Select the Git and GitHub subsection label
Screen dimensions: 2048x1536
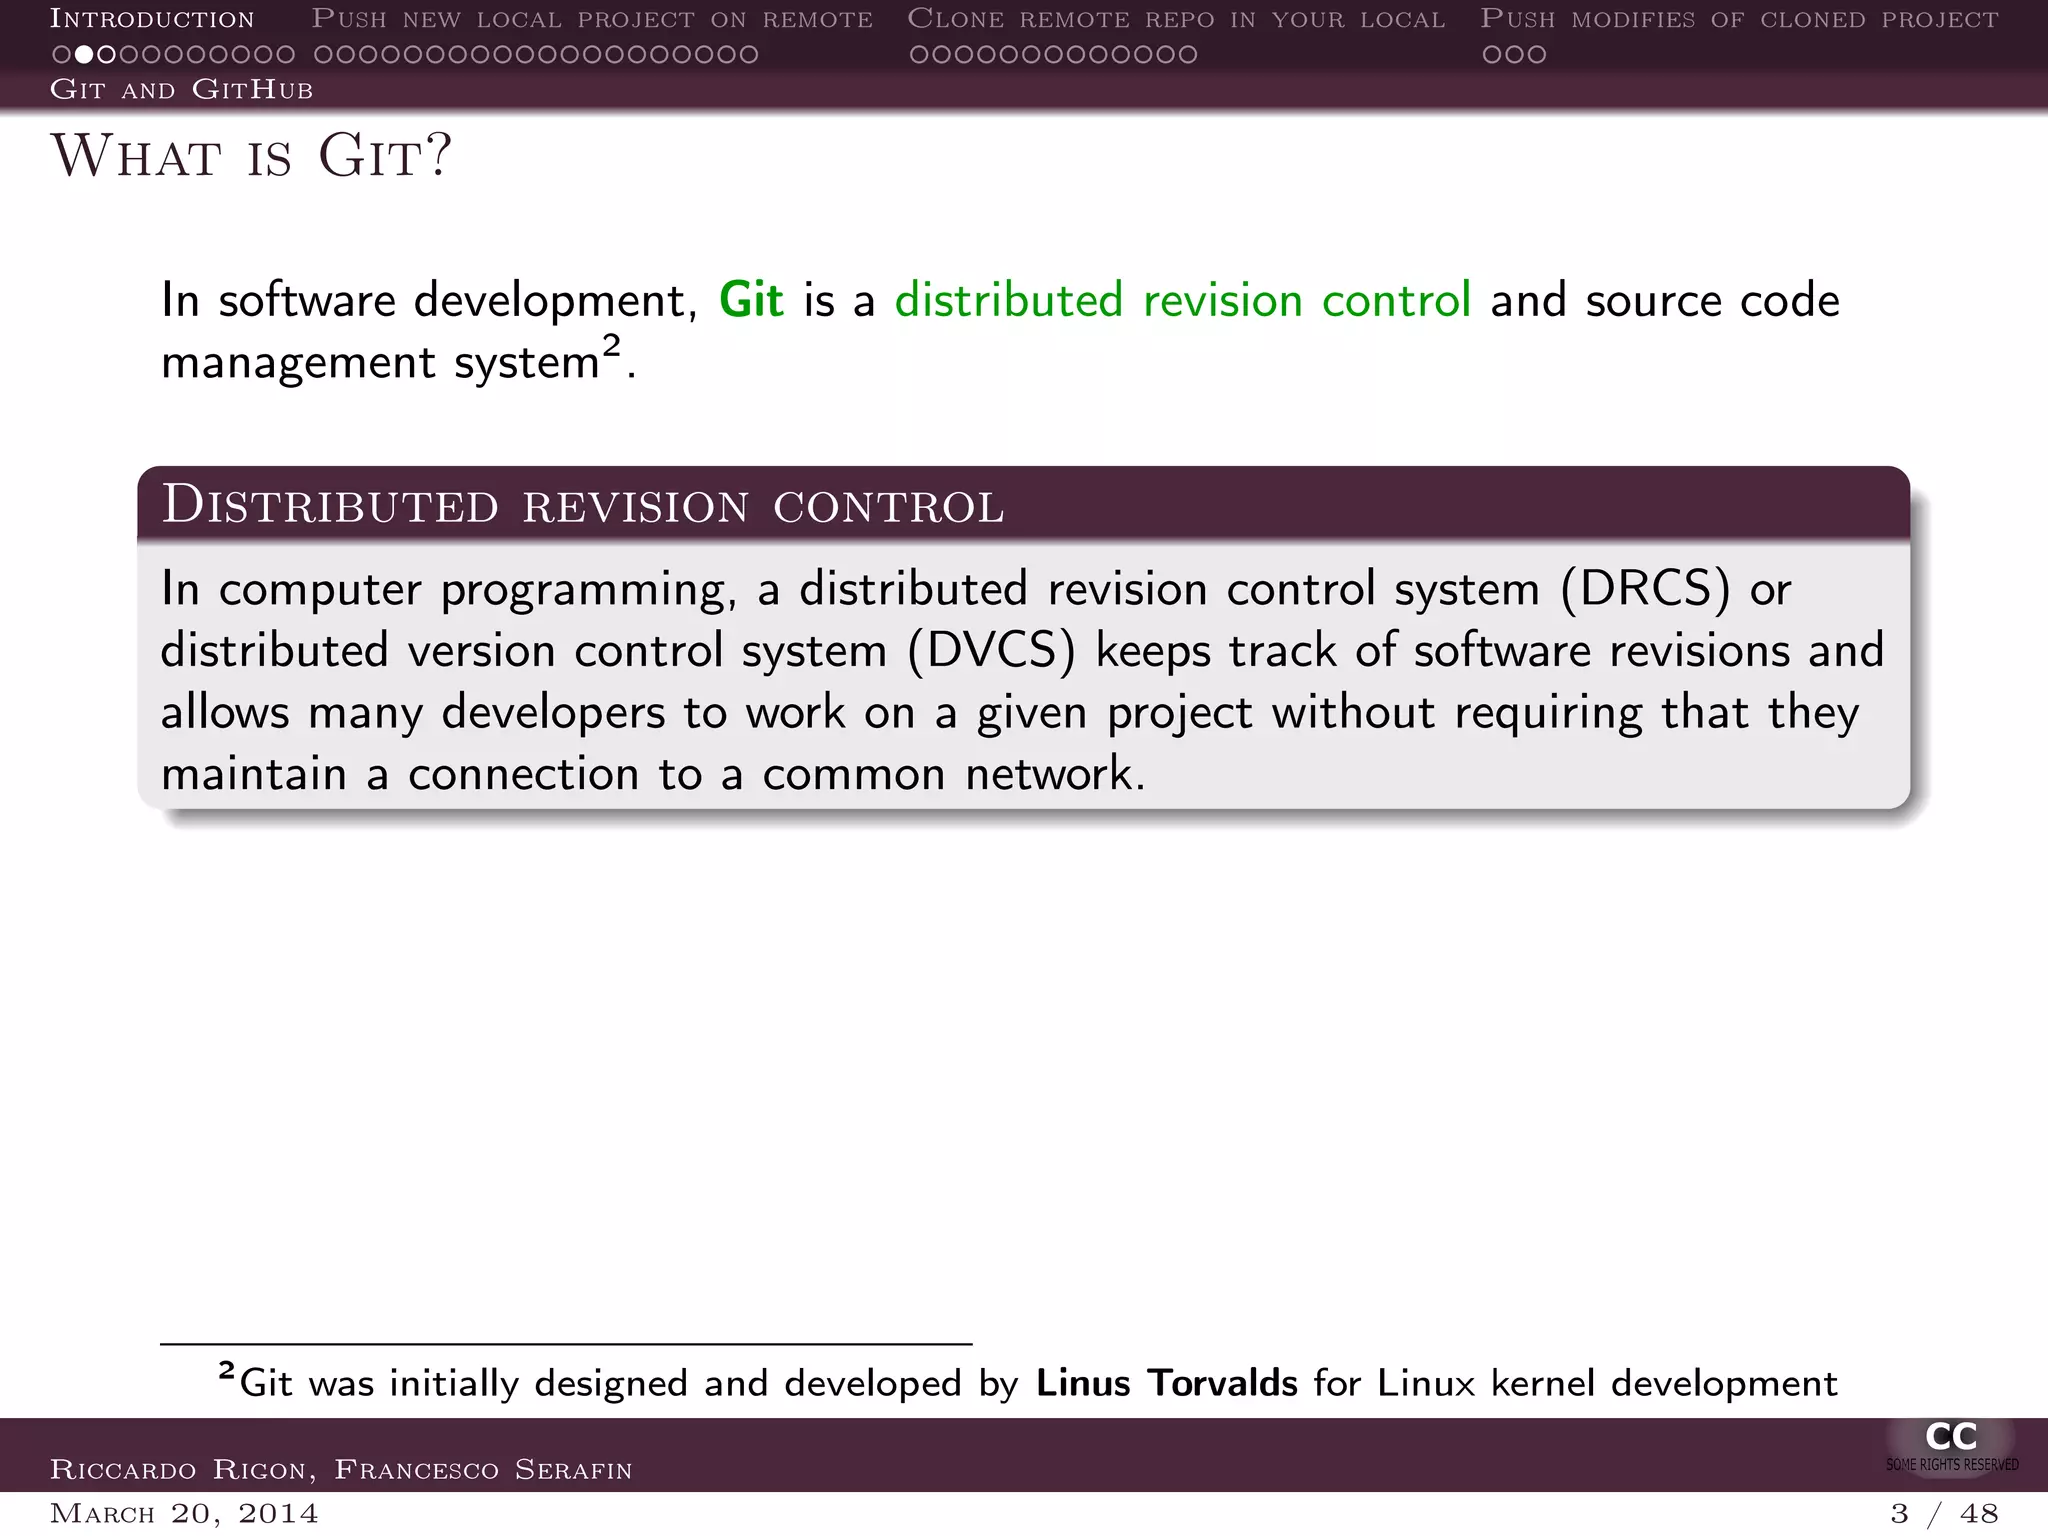click(x=181, y=90)
